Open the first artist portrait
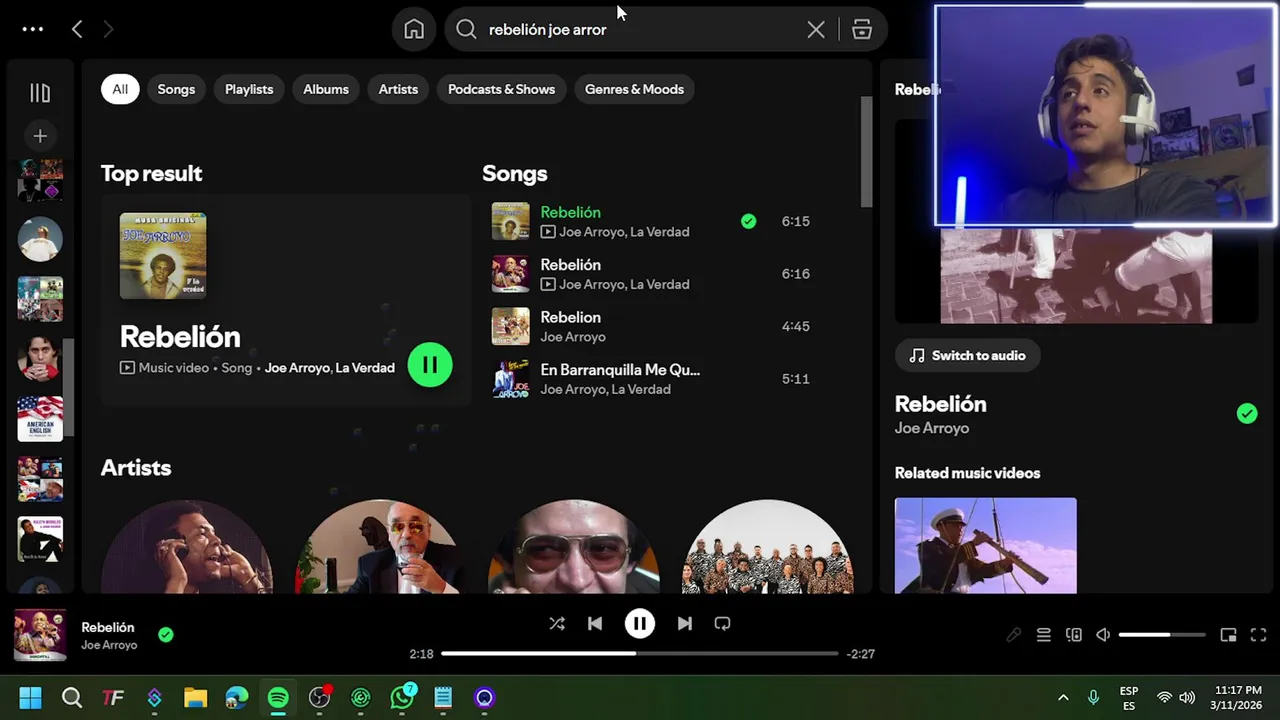 click(x=187, y=546)
